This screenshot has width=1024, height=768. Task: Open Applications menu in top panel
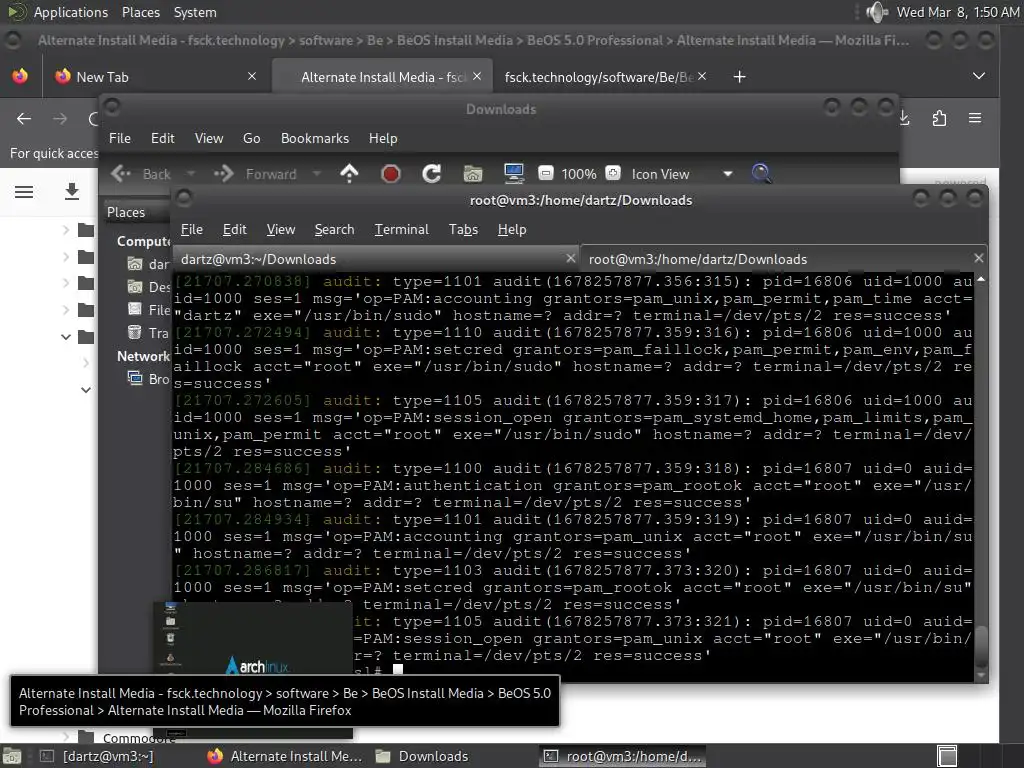[x=71, y=12]
